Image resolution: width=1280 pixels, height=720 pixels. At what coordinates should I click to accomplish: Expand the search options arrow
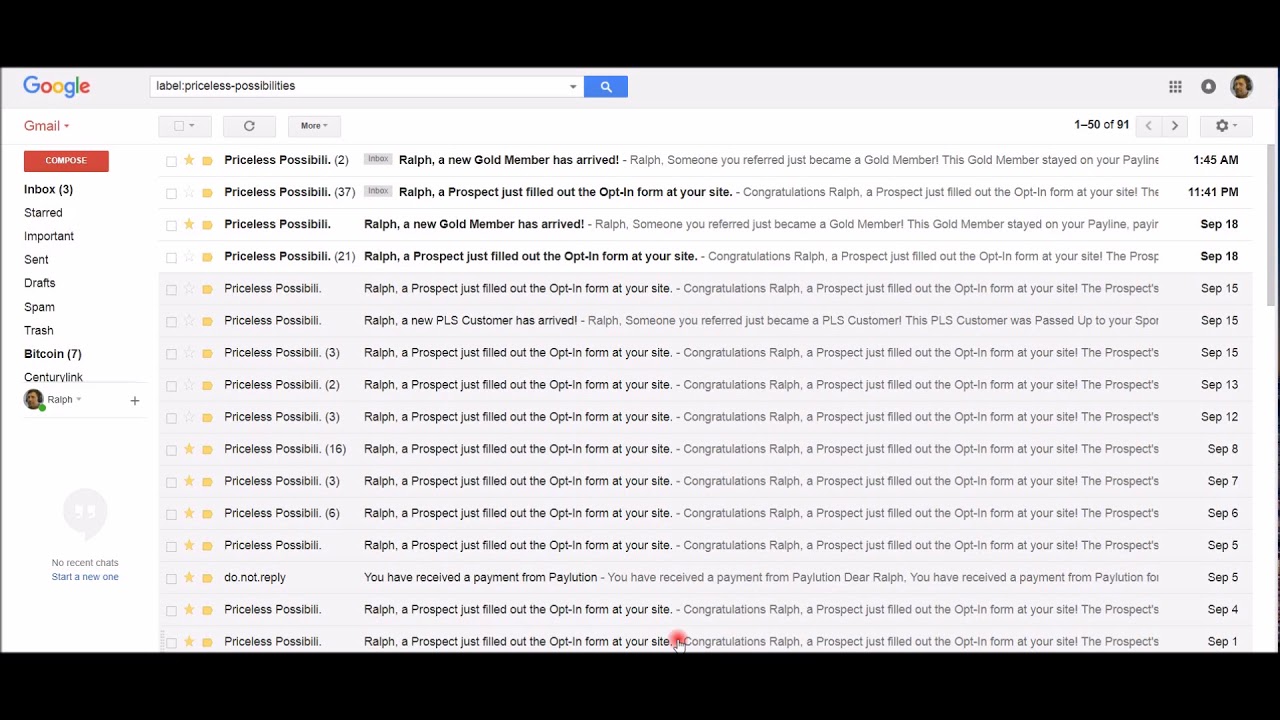pos(573,87)
